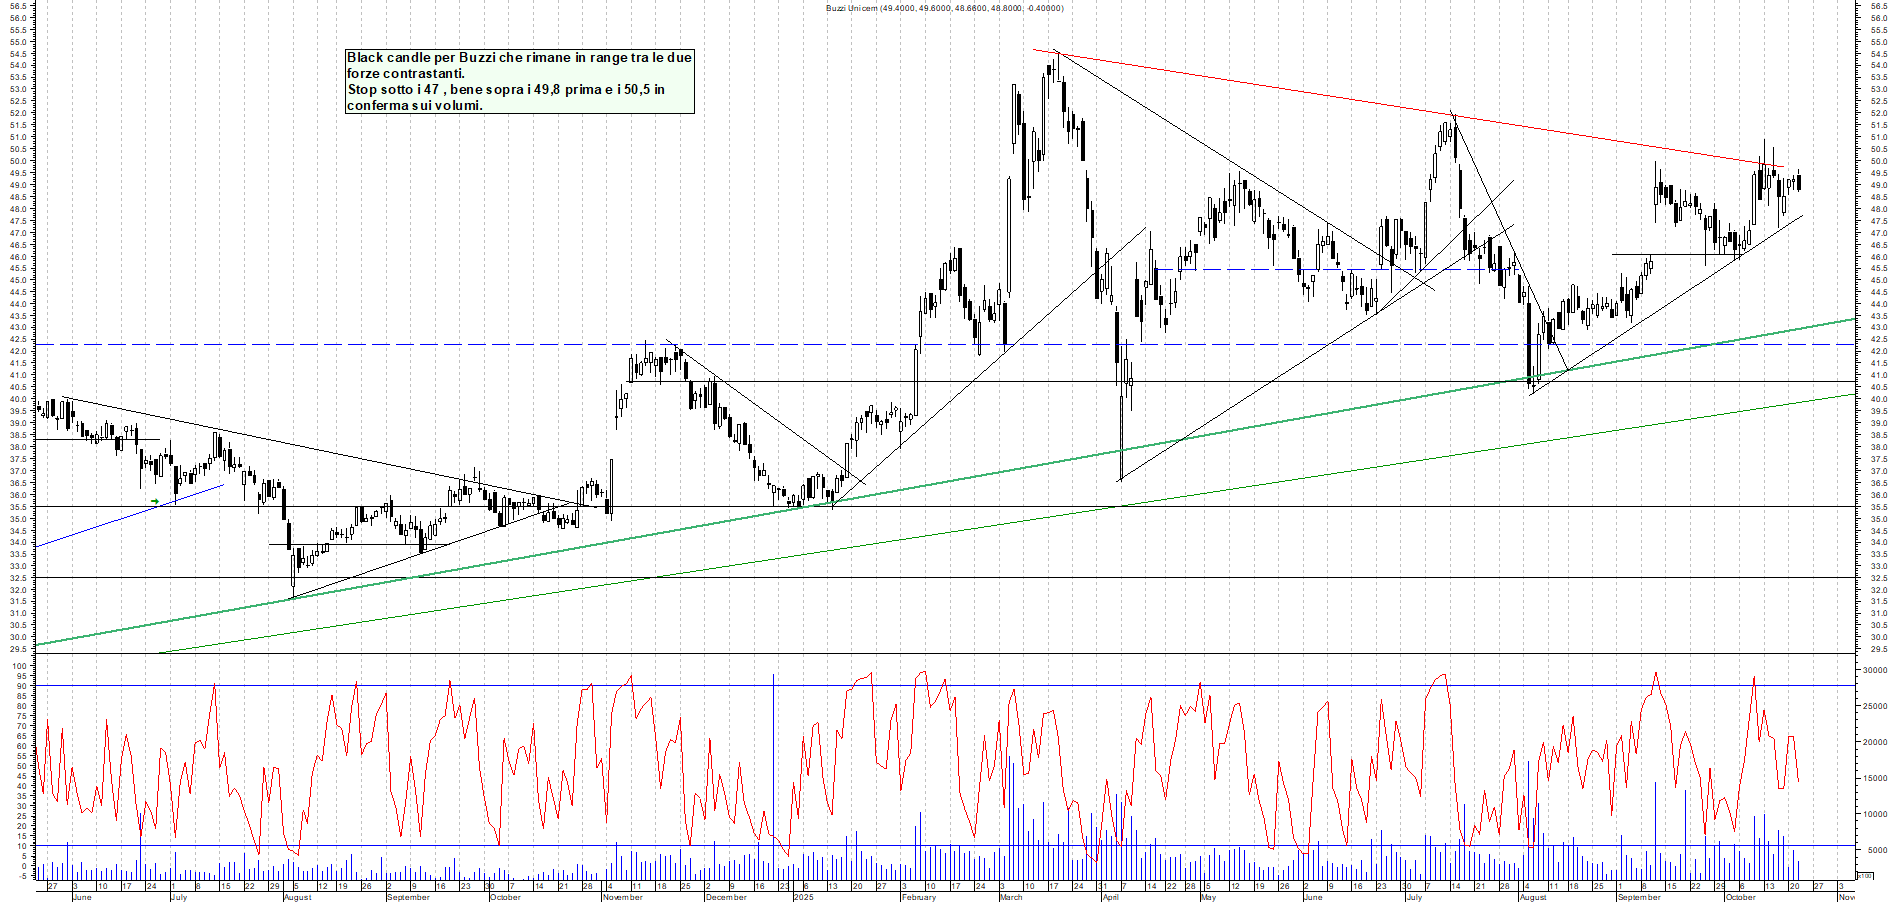Screen dimensions: 1890x902
Task: Select the blue dashed horizontal level line
Action: coord(400,344)
